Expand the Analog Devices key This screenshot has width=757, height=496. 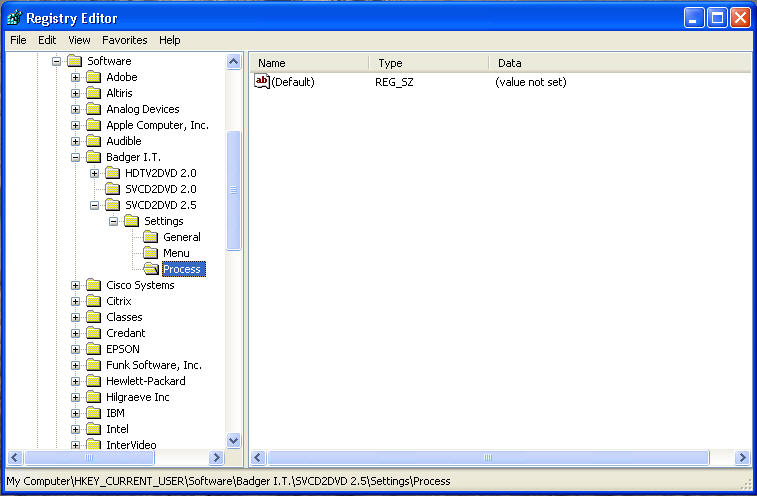coord(75,109)
